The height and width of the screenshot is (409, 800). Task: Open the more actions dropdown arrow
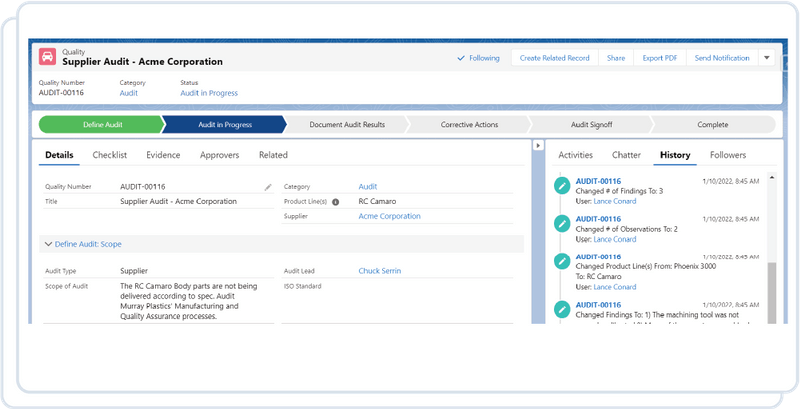pos(766,58)
